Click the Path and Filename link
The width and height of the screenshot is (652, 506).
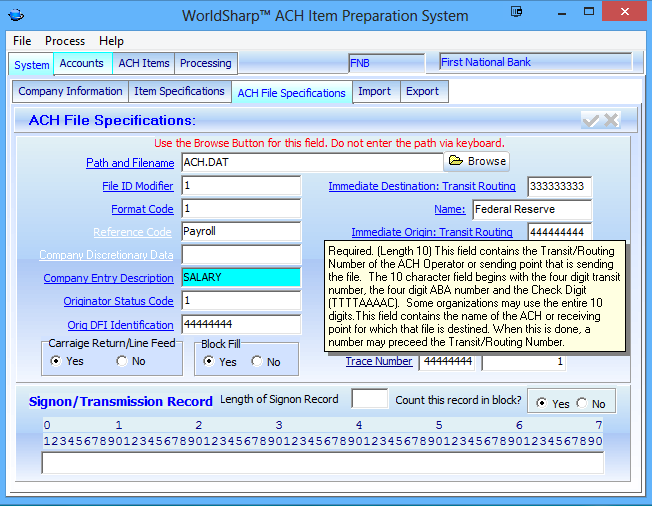pos(130,163)
